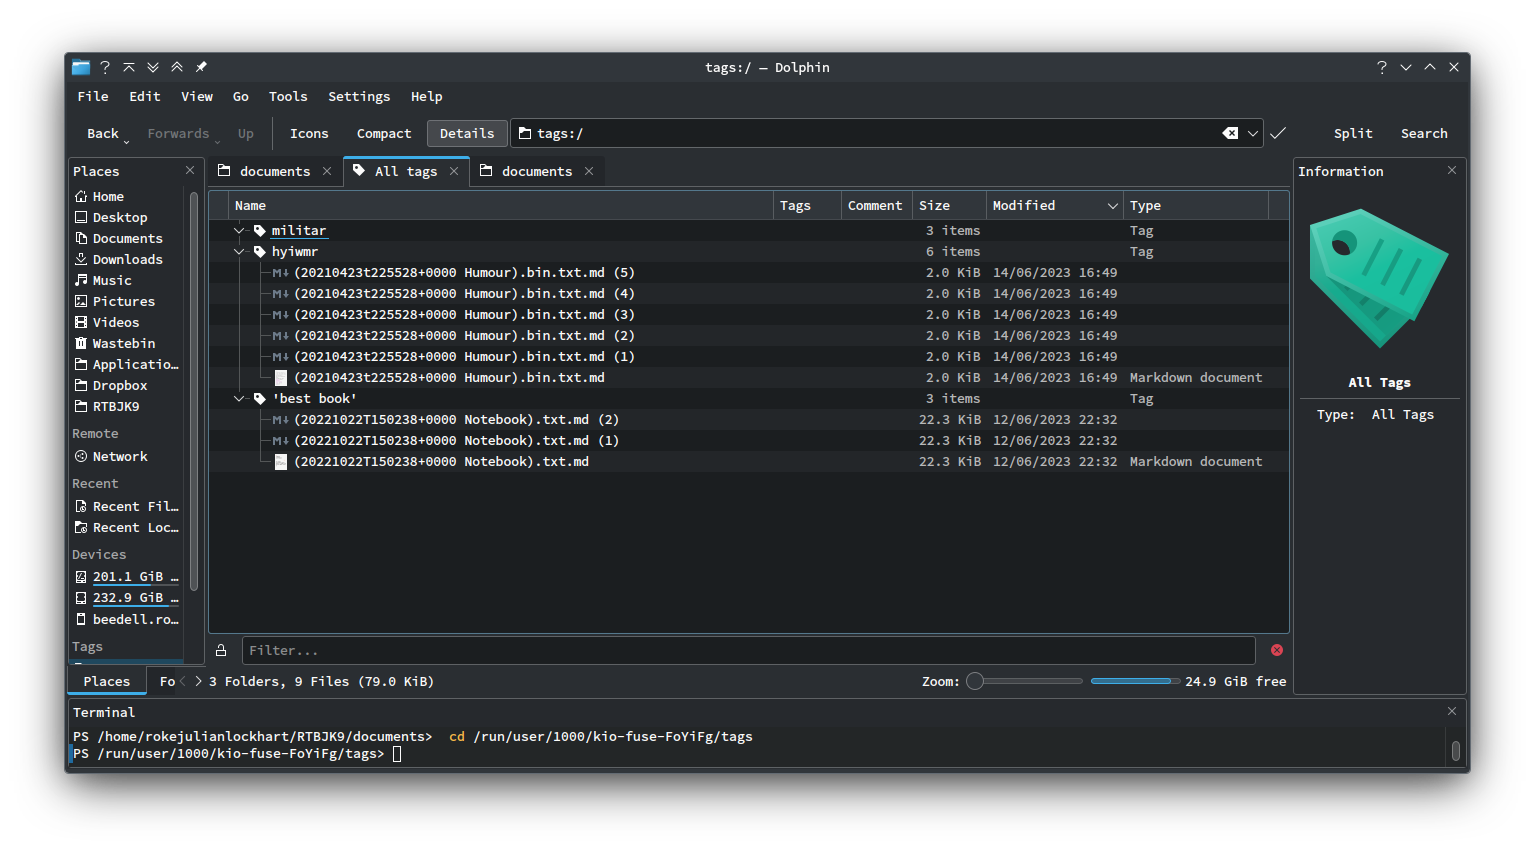Clear the location bar with the clear icon
Image resolution: width=1535 pixels, height=850 pixels.
coord(1230,133)
